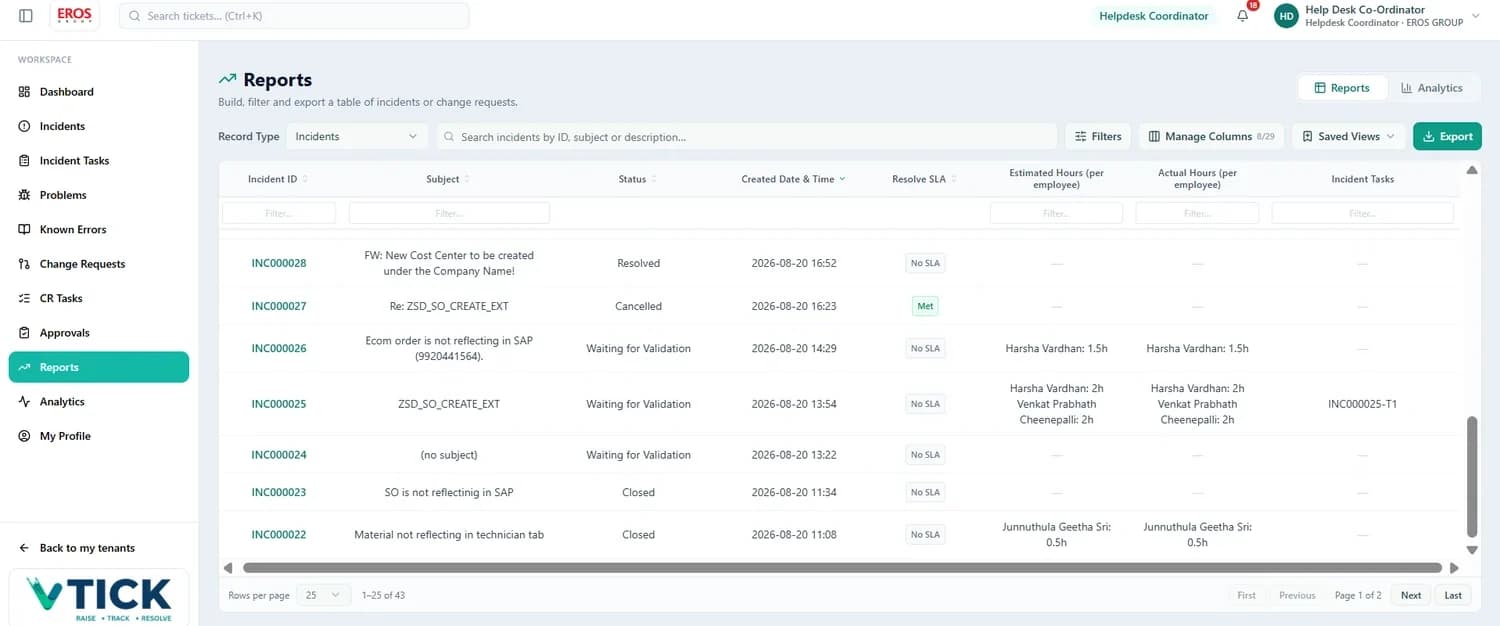Click the Met SLA badge for INC000027
This screenshot has width=1500, height=626.
click(x=925, y=306)
